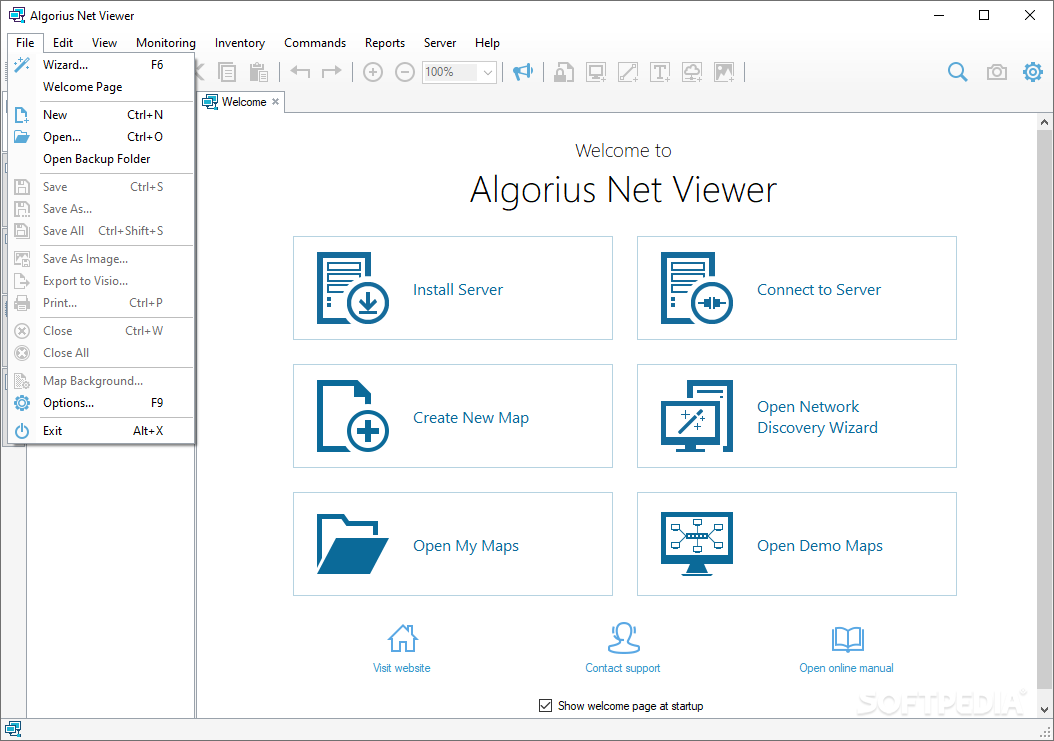Click the Network Discovery Wizard wand icon
The width and height of the screenshot is (1054, 741).
(696, 416)
